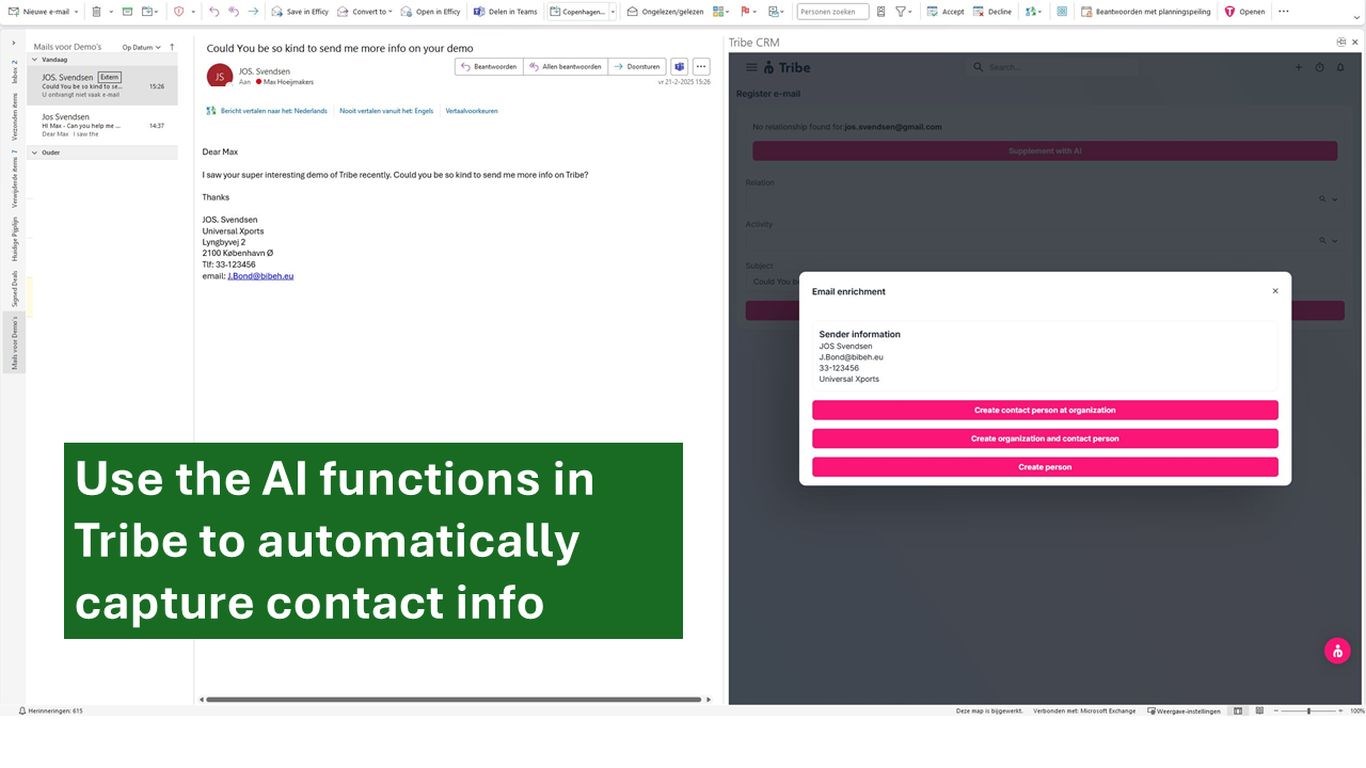Select the Jos Svendsen 14:37 email
This screenshot has width=1366, height=768.
click(102, 125)
